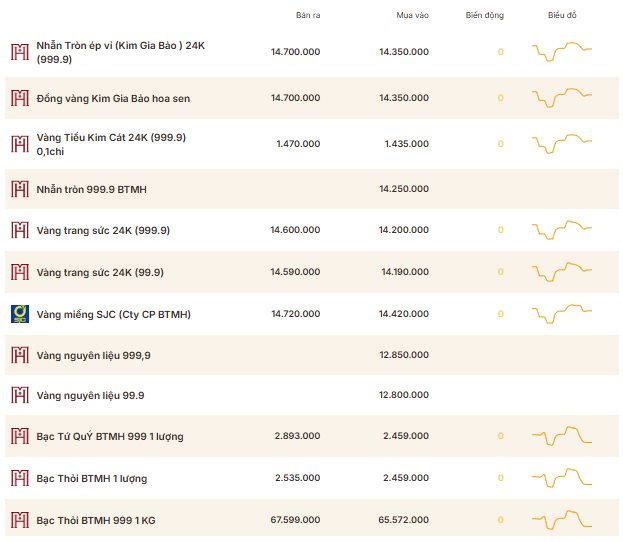
Task: Click logo beside Vàng Tiểu Kim Cát 24K
Action: 20,144
